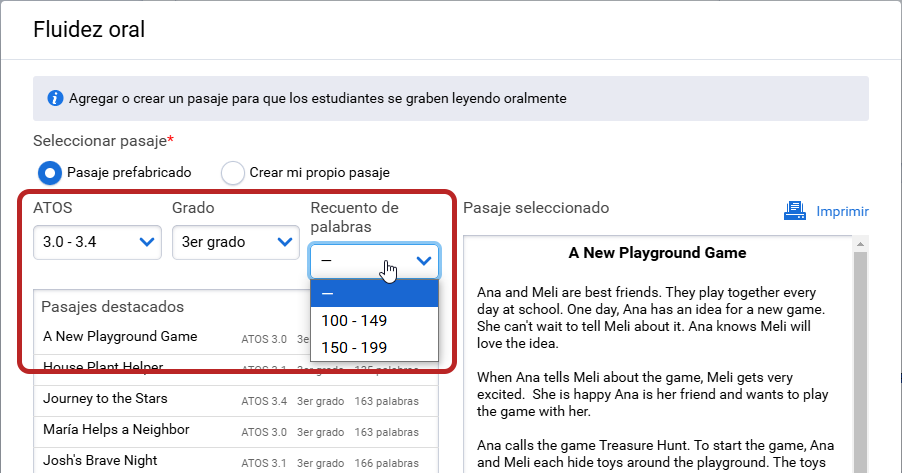Viewport: 902px width, 473px height.
Task: Click the 166 palabras value in the list
Action: pyautogui.click(x=387, y=463)
